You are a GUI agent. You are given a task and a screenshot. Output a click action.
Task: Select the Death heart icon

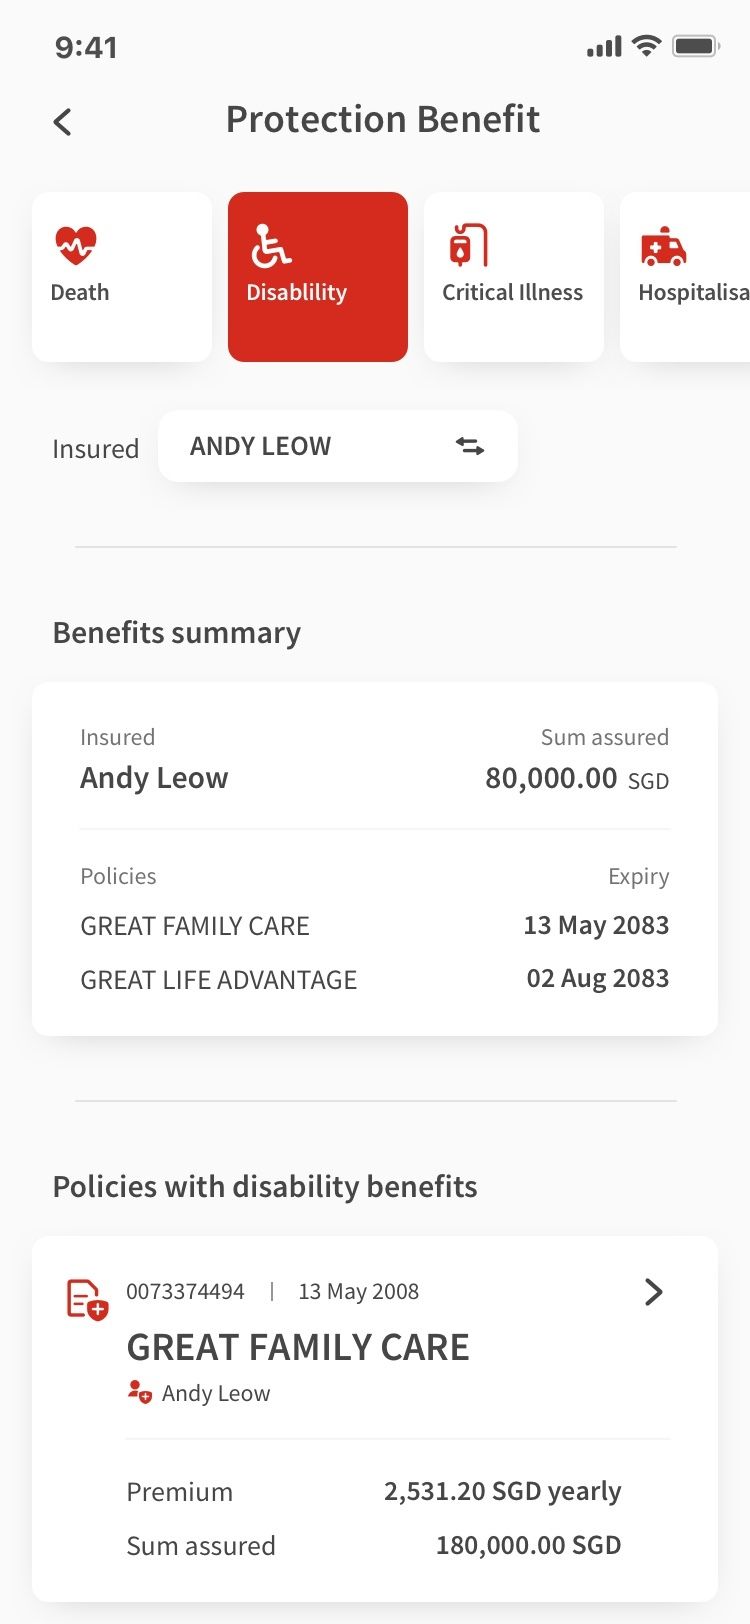tap(75, 245)
